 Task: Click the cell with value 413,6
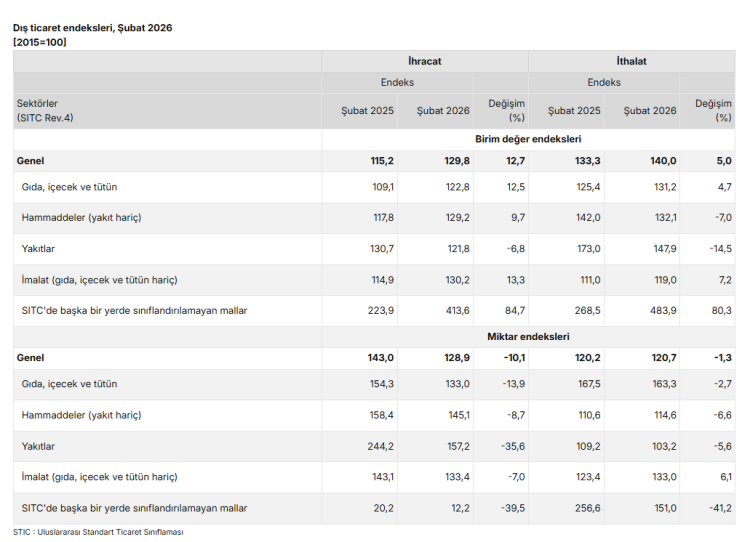(455, 311)
